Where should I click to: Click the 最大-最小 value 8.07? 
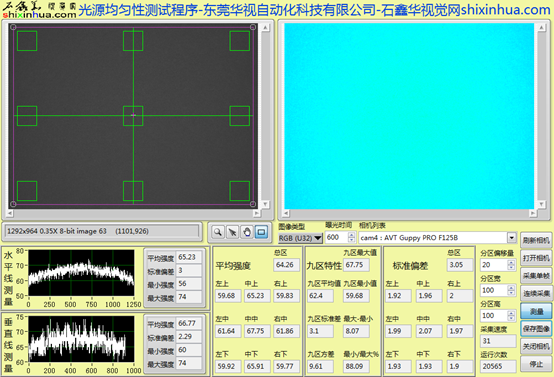pos(356,331)
